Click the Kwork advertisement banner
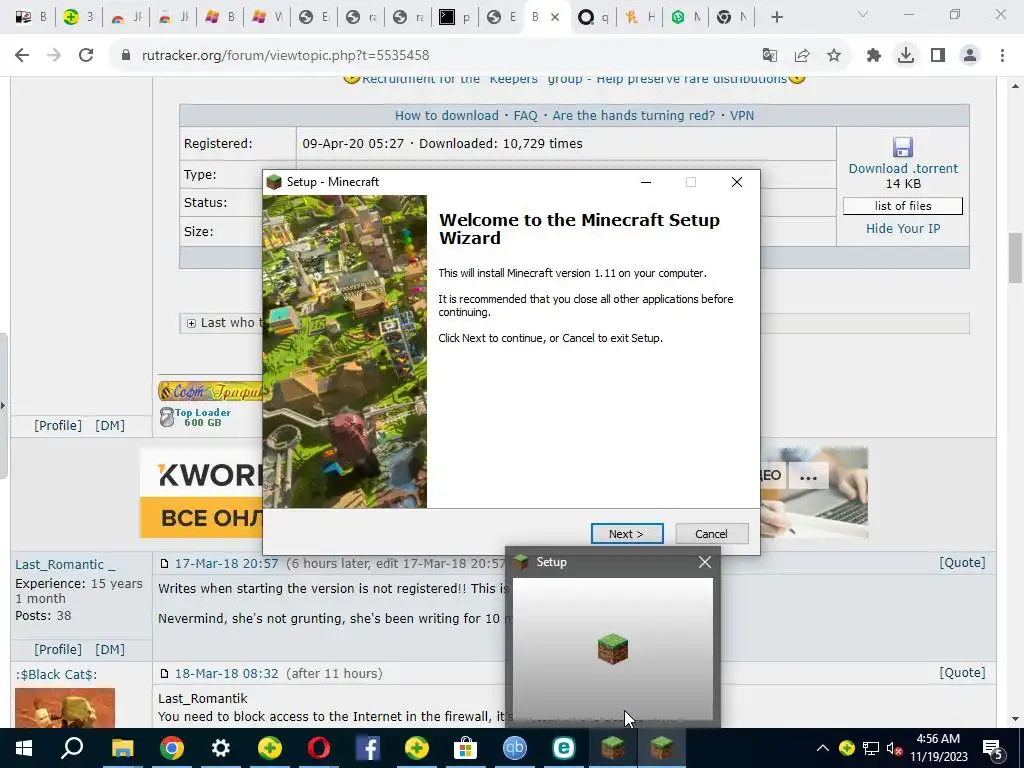 pos(202,492)
